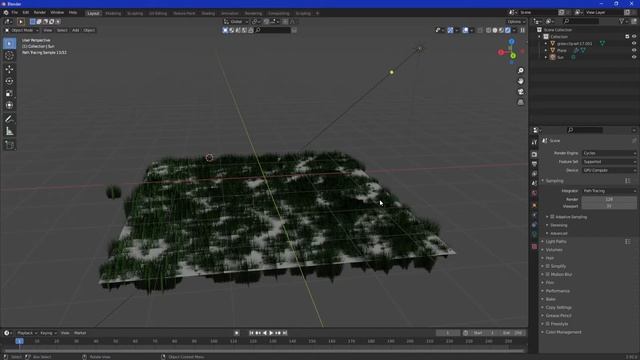
Task: Switch perspective/orthographic grid icon
Action: pyautogui.click(x=521, y=102)
